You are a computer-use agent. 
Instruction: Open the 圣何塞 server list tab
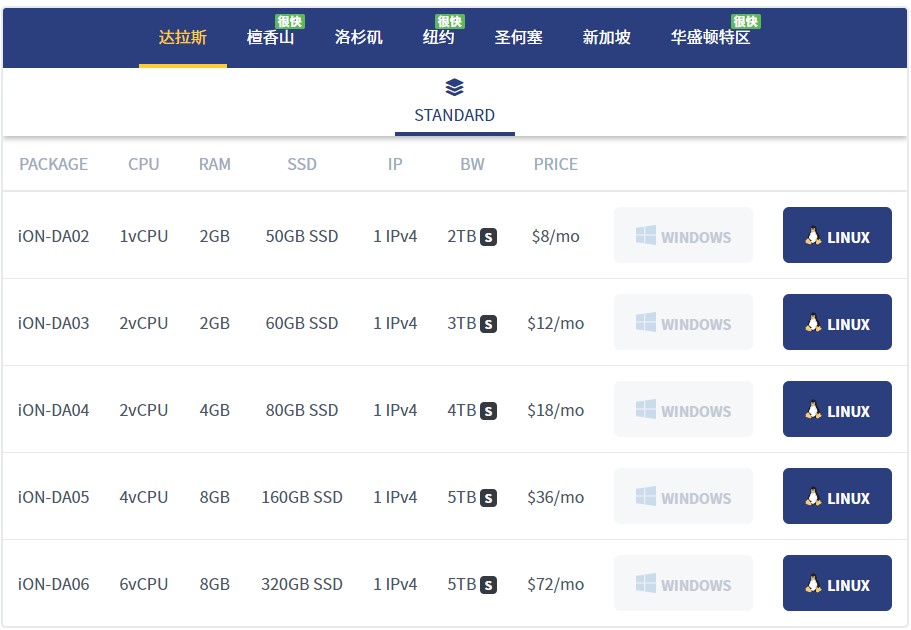click(518, 37)
